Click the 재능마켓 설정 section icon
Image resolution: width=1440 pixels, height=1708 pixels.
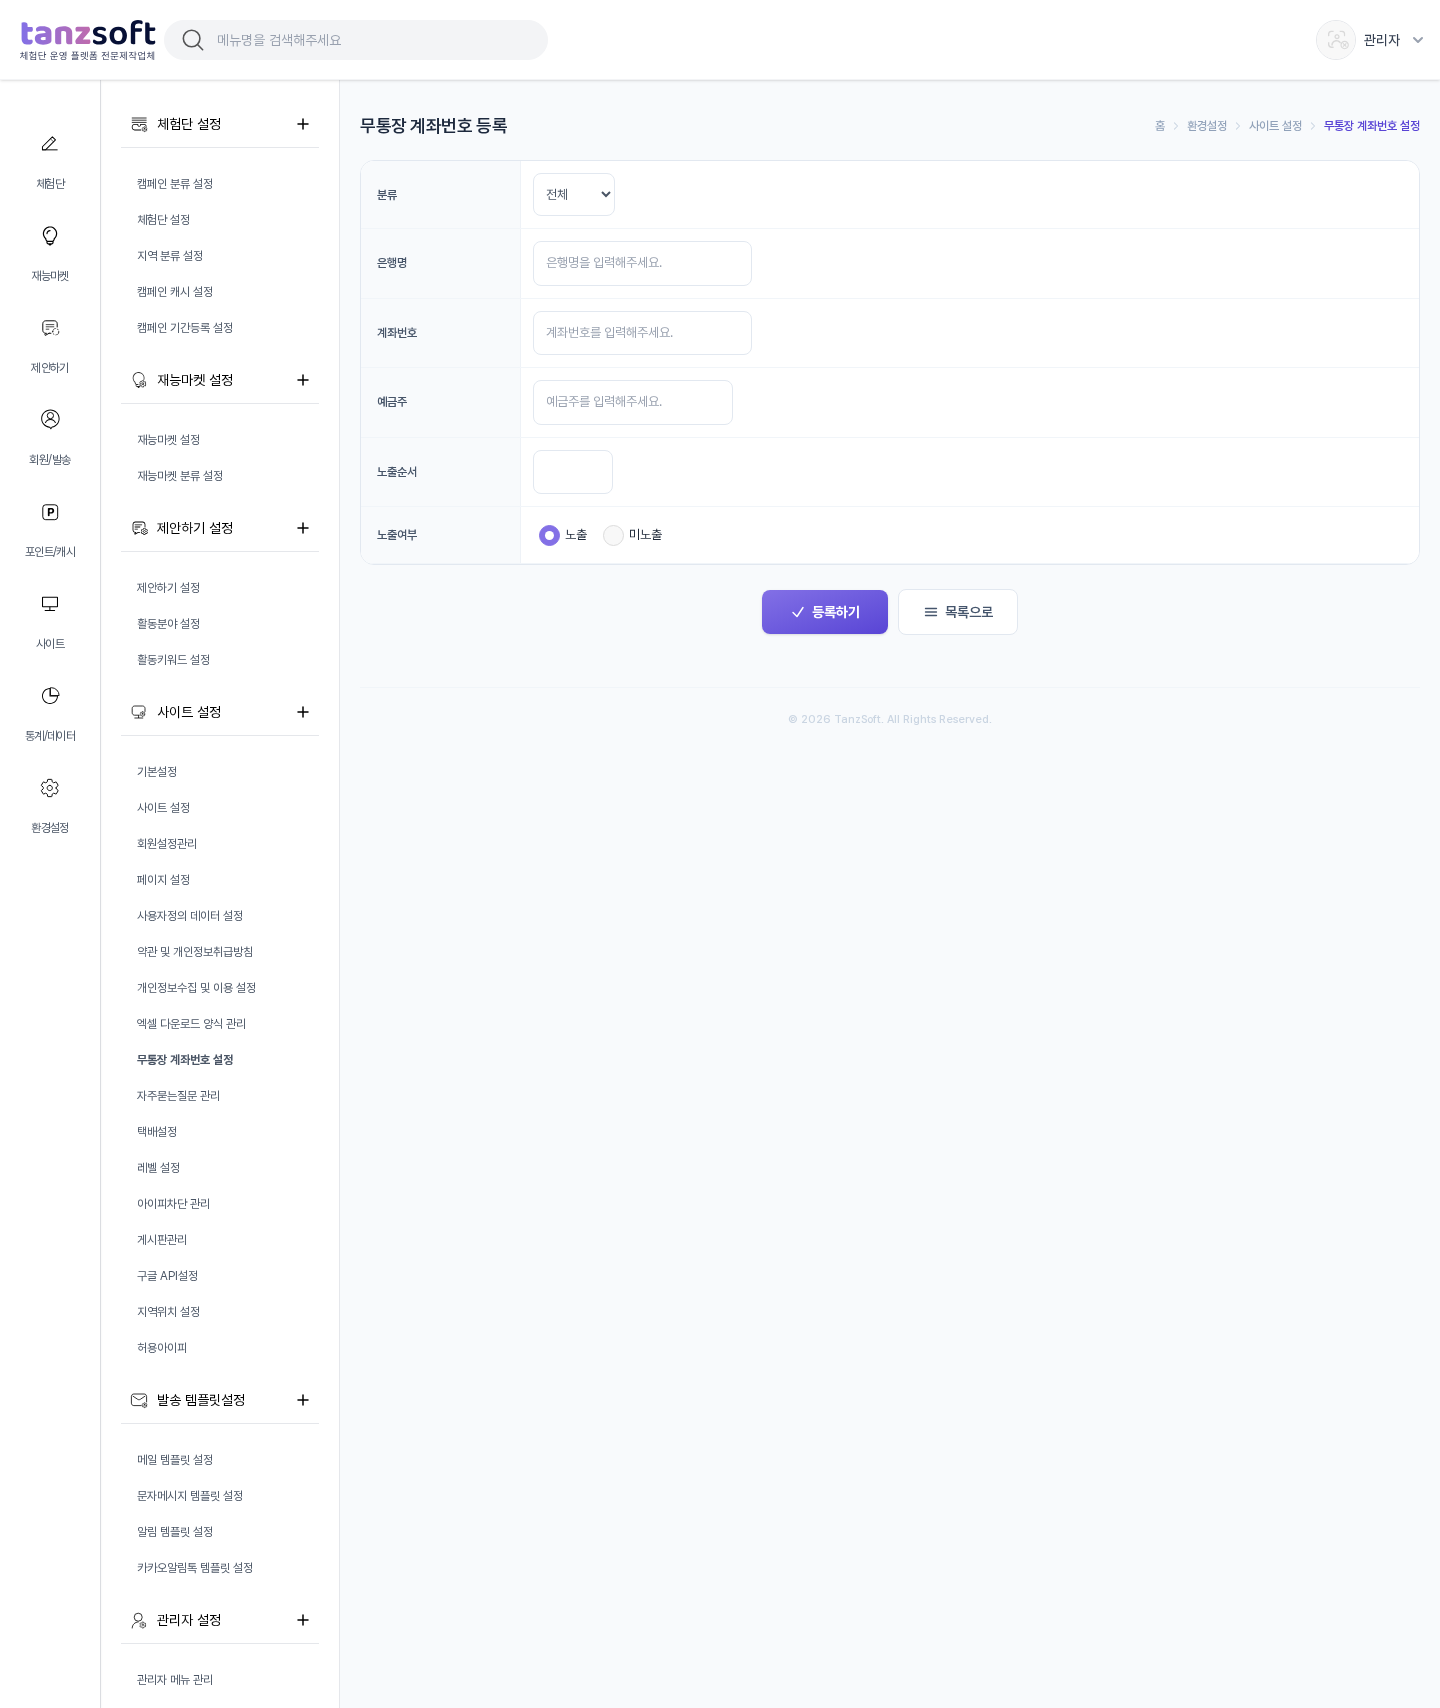(139, 380)
